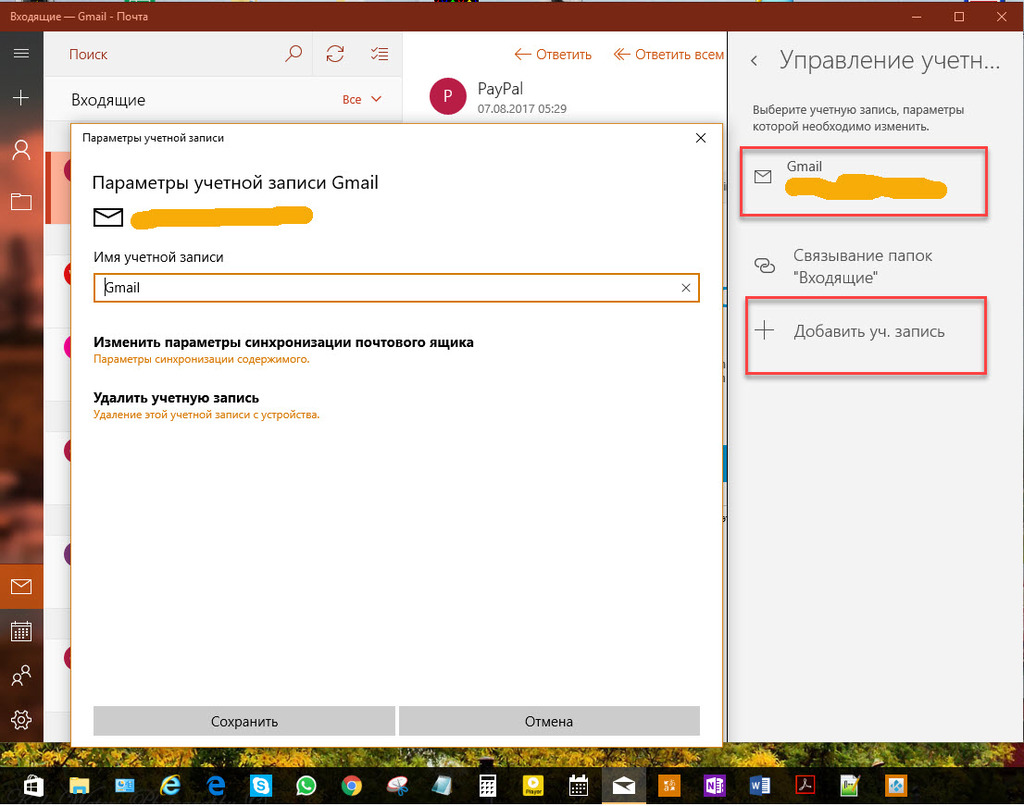Launch Internet Explorer from taskbar
Image resolution: width=1024 pixels, height=806 pixels.
(x=170, y=786)
